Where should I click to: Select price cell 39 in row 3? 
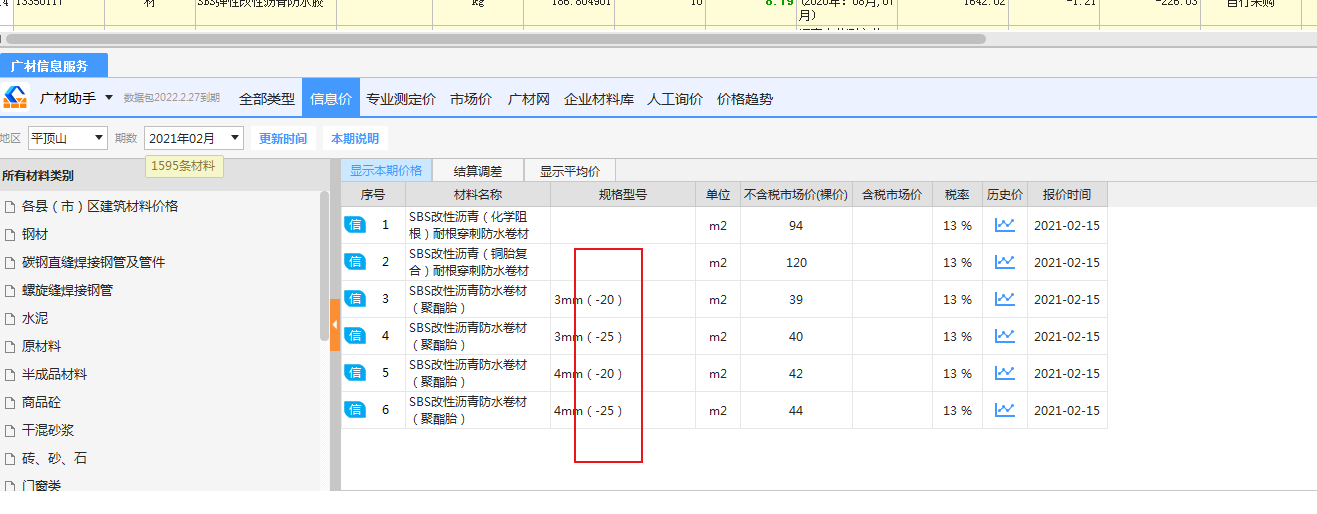tap(796, 299)
